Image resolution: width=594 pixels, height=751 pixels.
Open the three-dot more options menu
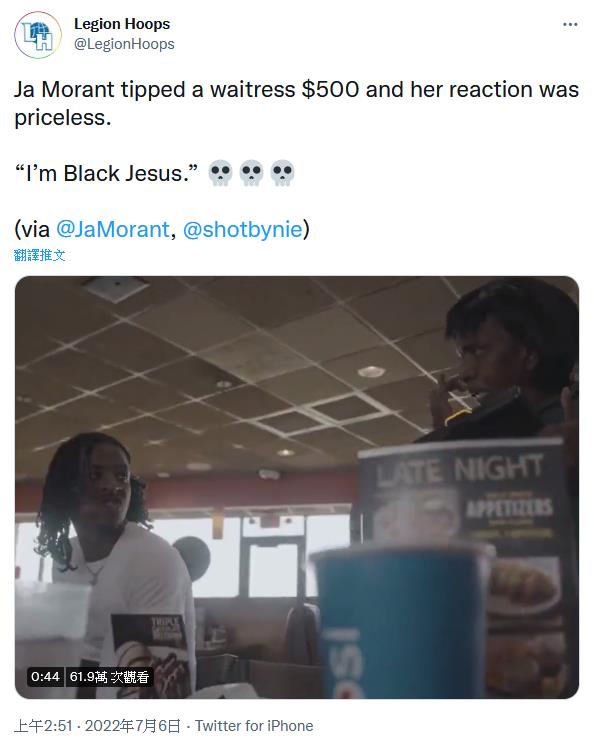pos(570,24)
